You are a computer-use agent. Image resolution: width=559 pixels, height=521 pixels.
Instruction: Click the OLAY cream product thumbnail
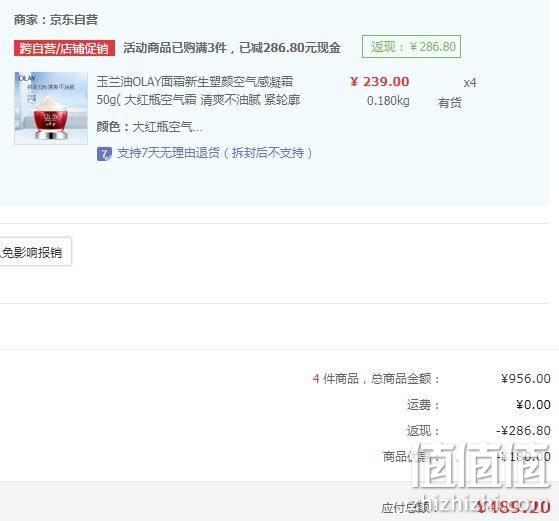tap(51, 108)
